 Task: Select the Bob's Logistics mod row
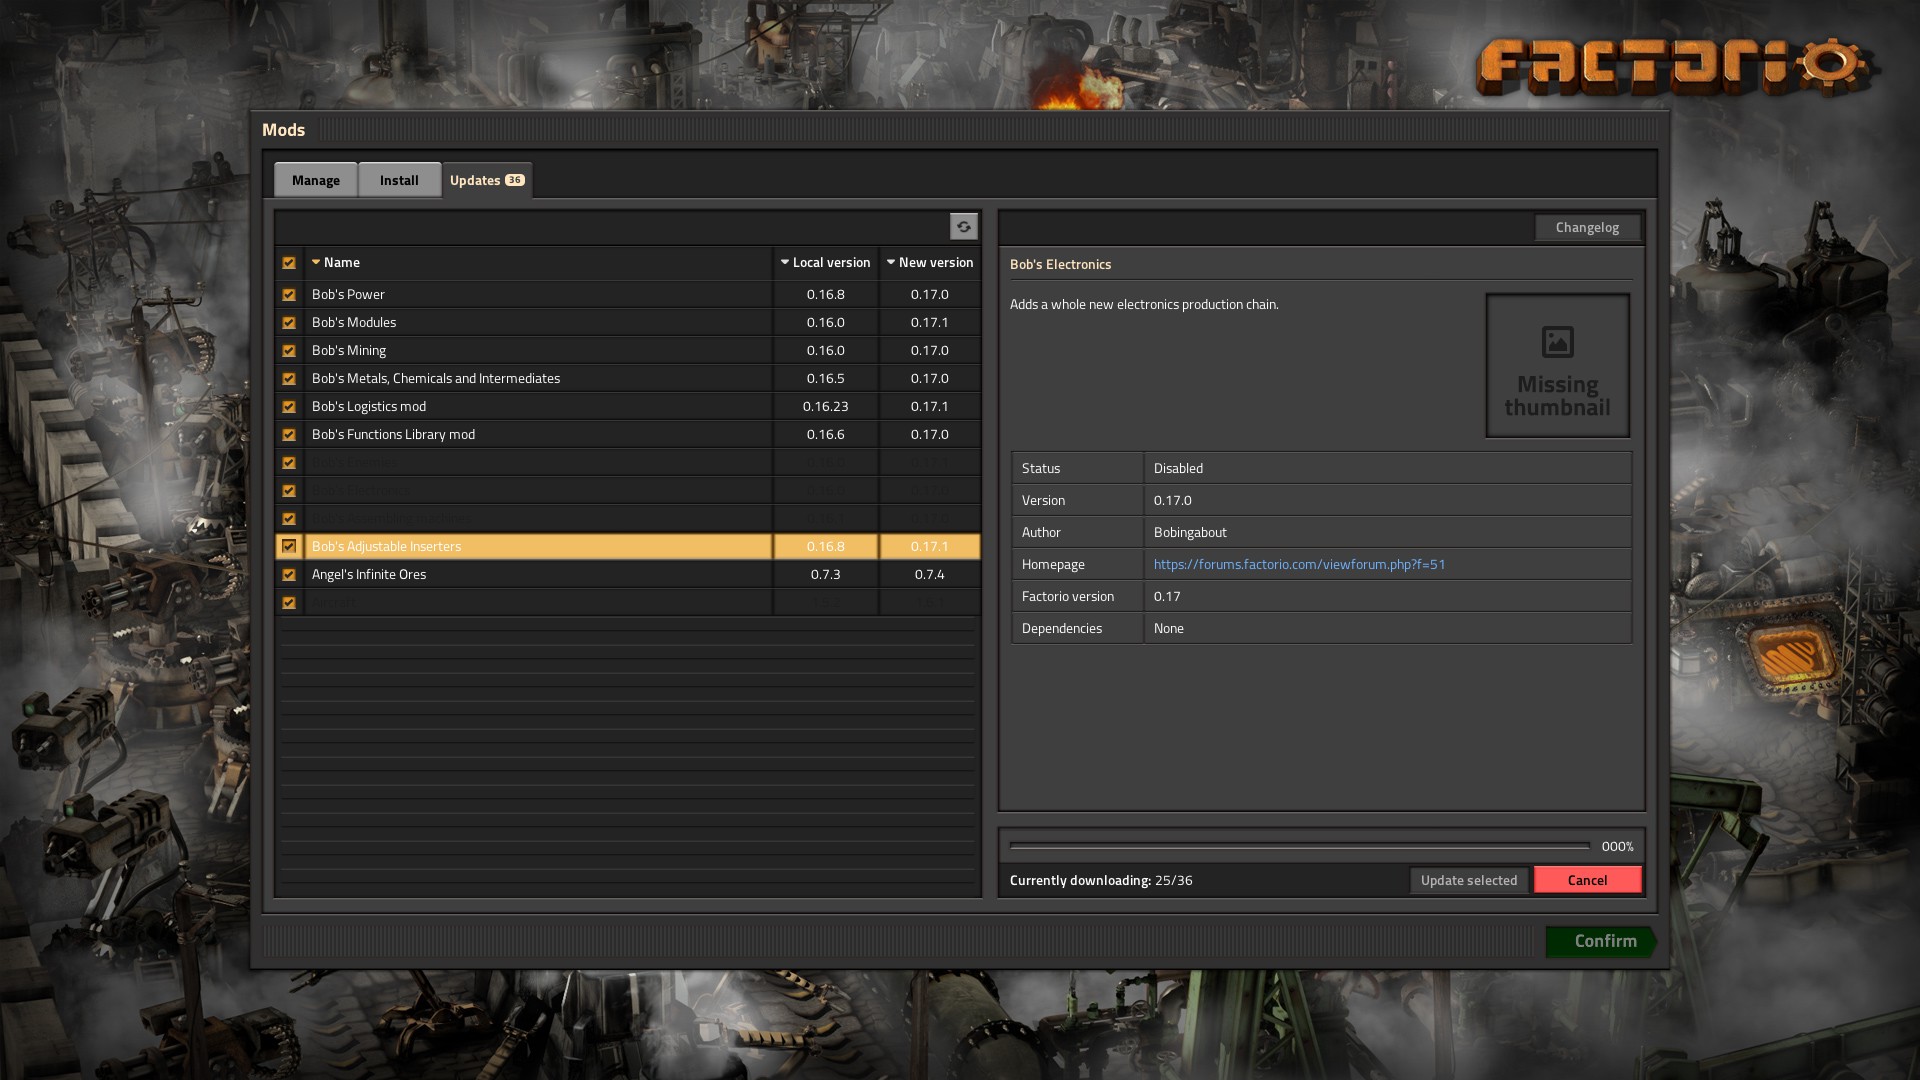coord(628,406)
